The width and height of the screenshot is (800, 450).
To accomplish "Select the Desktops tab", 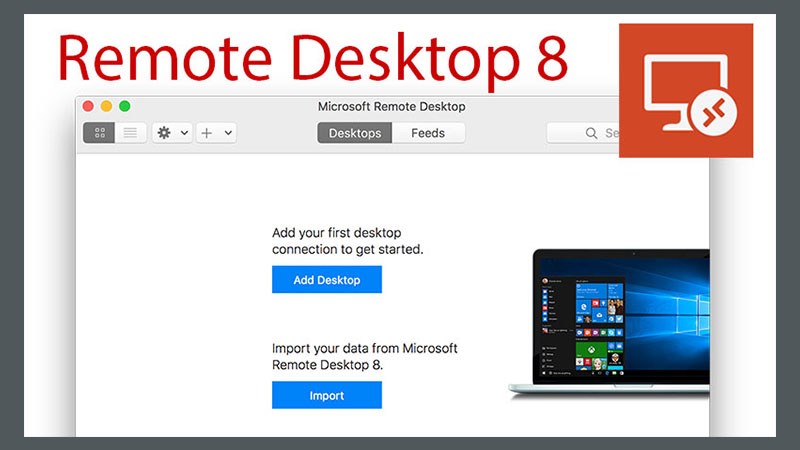I will tap(355, 133).
